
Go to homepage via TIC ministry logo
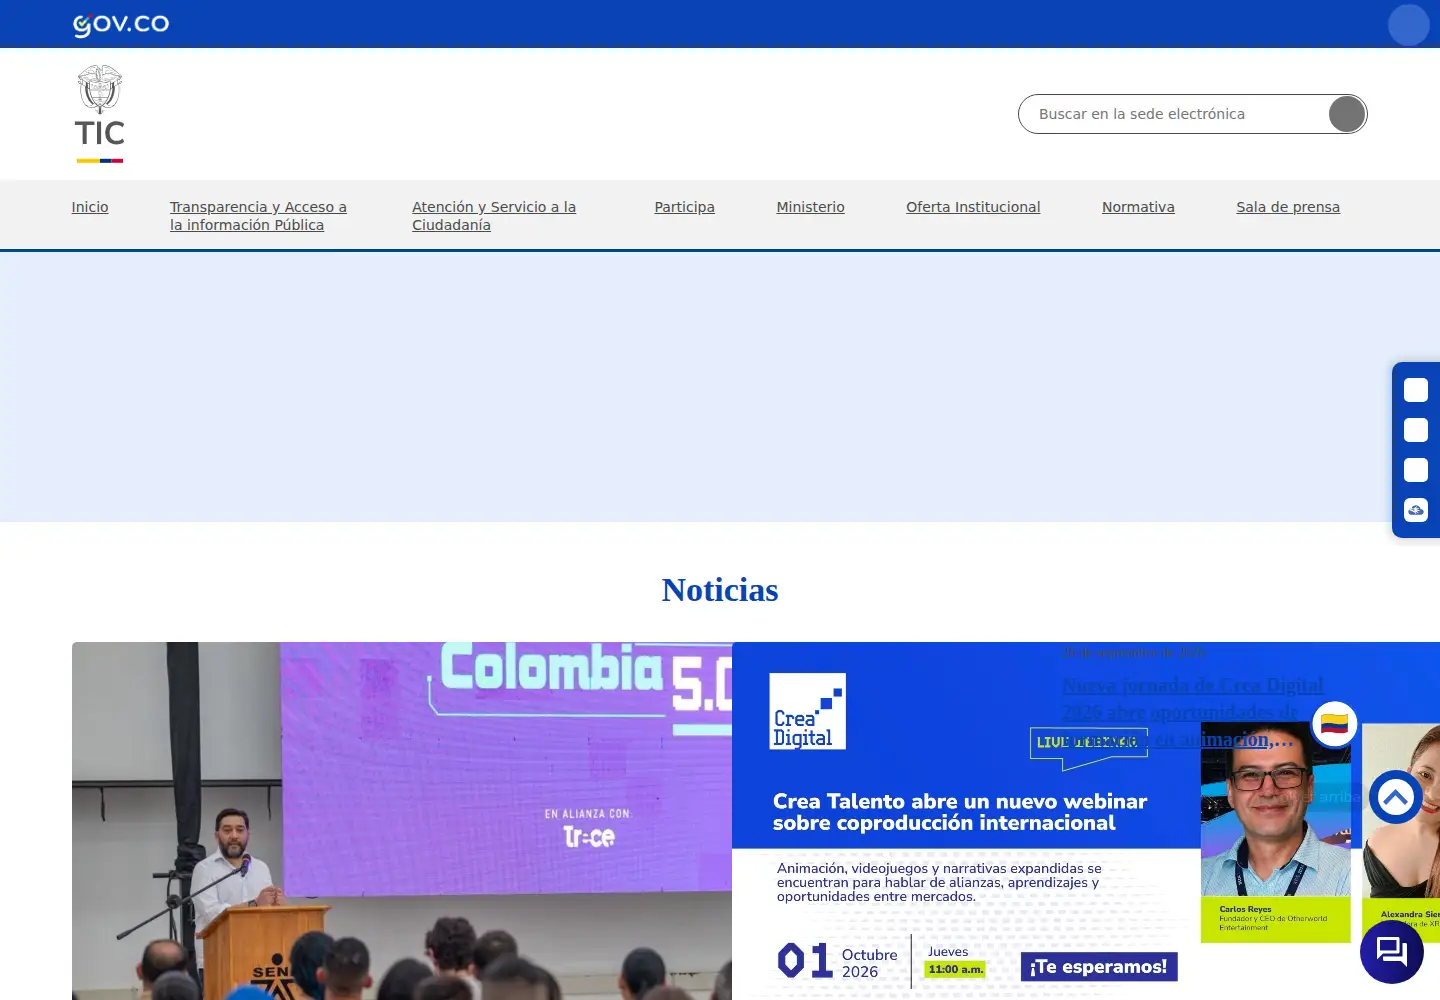(x=100, y=114)
